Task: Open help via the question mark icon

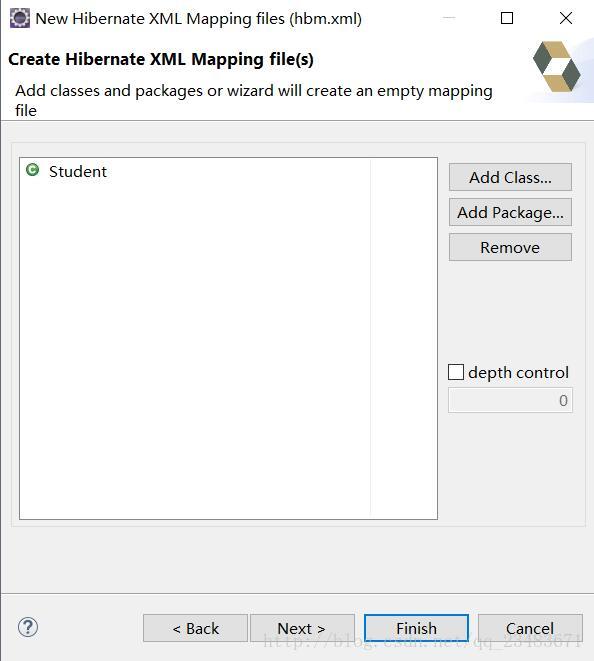Action: pyautogui.click(x=28, y=627)
